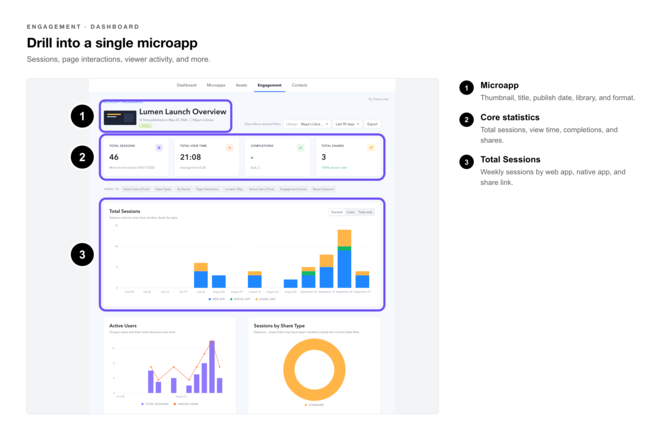
Task: Open the Dashboard tab
Action: 186,85
